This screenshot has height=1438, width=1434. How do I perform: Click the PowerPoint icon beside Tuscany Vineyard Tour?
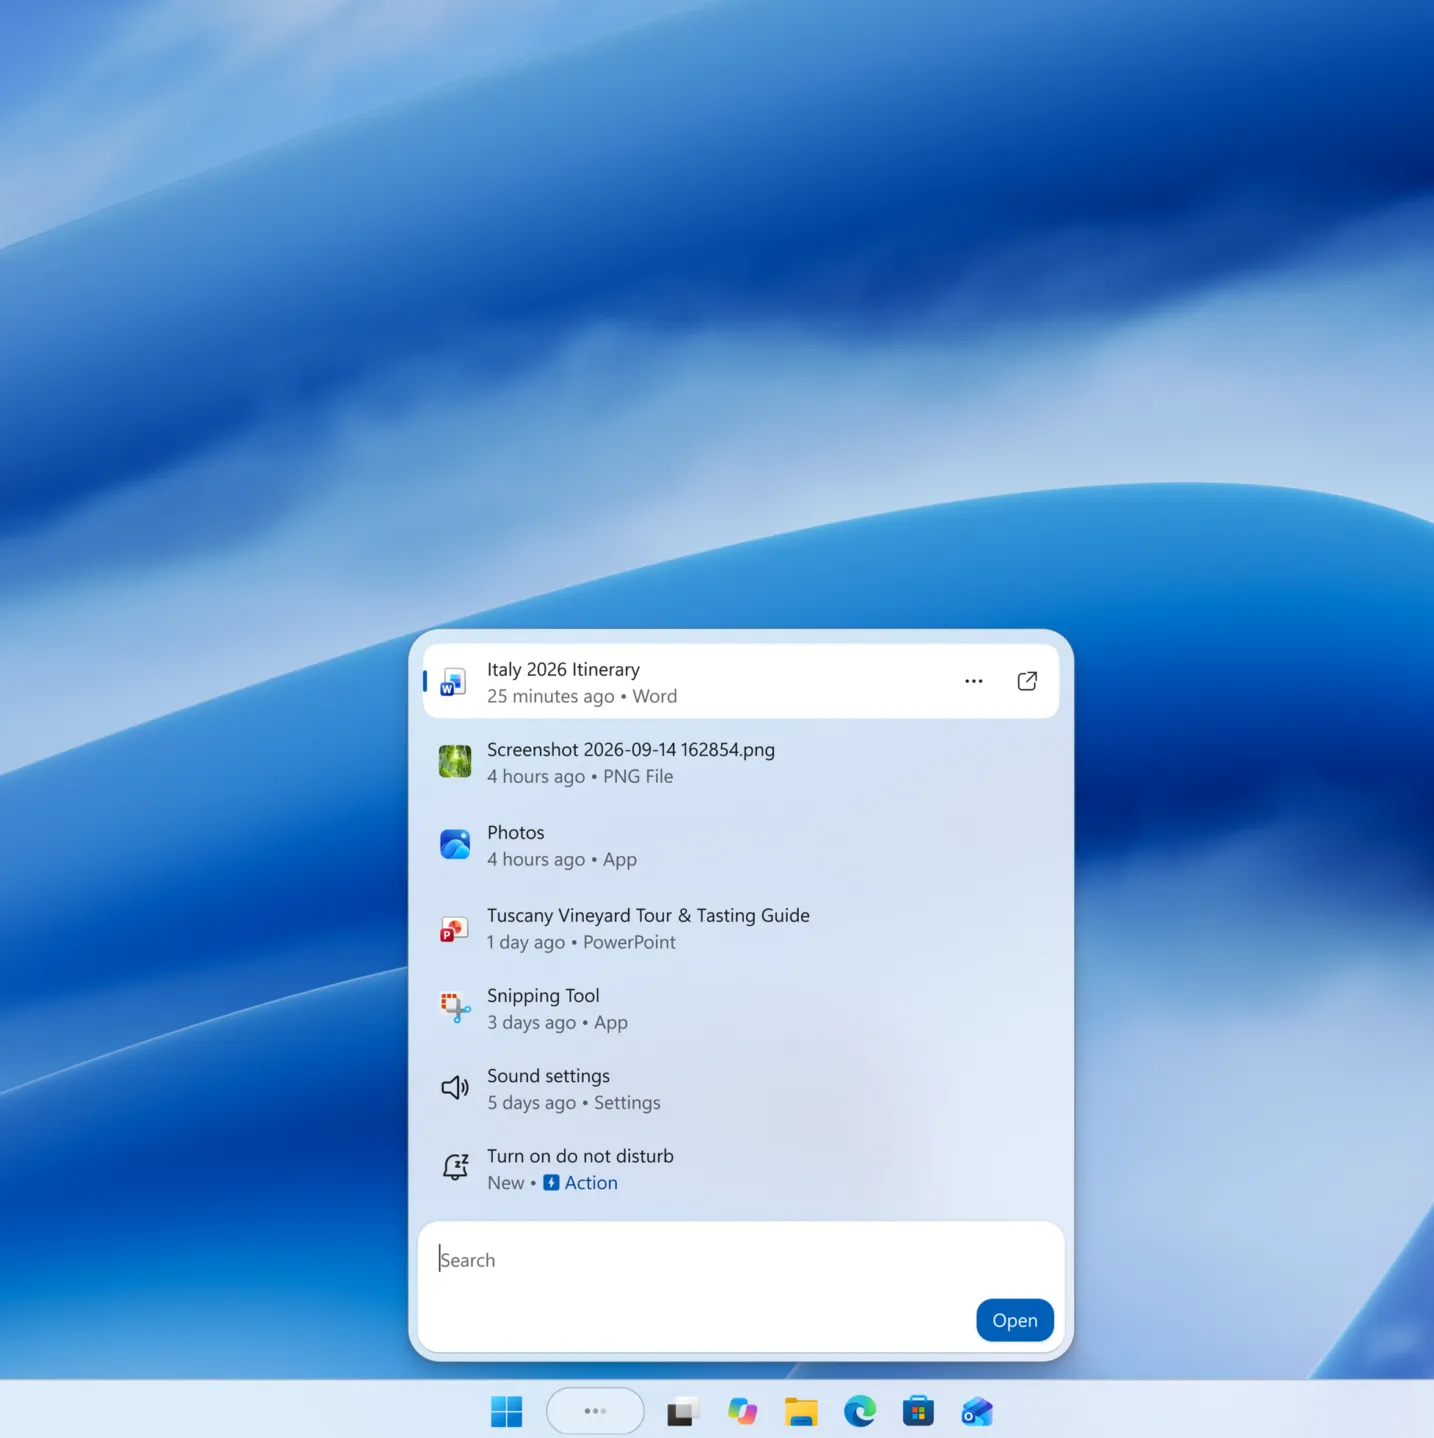tap(454, 929)
